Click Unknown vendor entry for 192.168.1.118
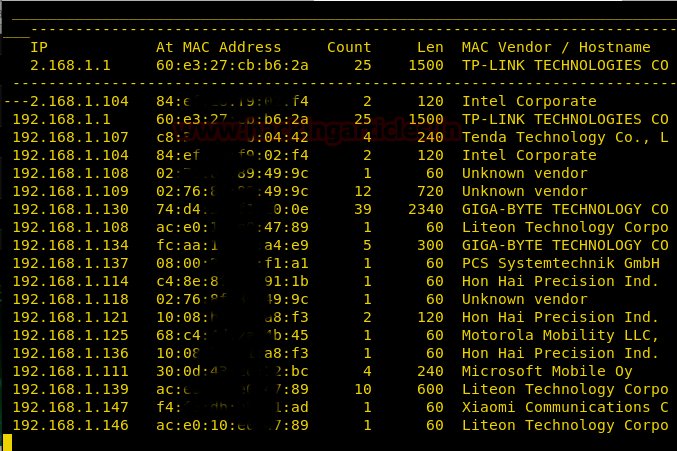This screenshot has height=451, width=677. coord(525,299)
